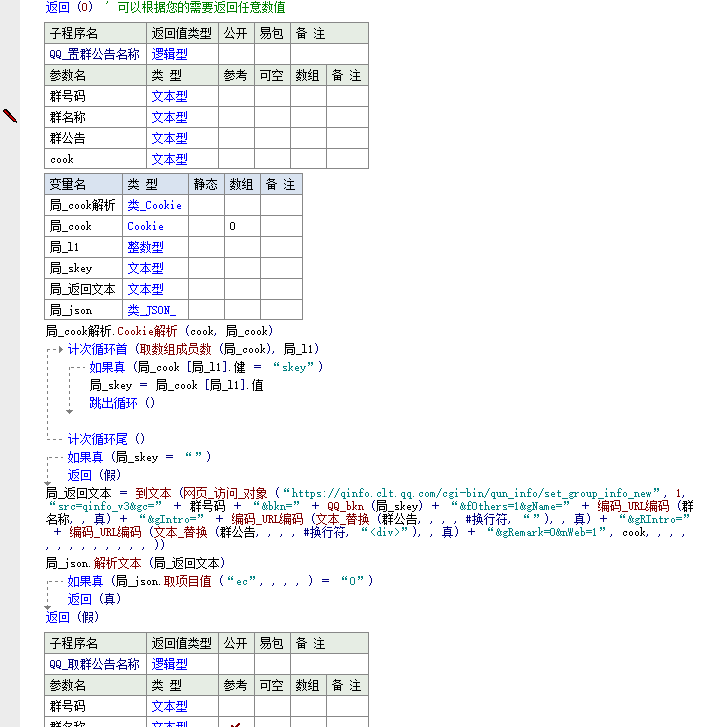The width and height of the screenshot is (708, 727).
Task: Toggle 静态 cell for variable 局_skey
Action: [206, 268]
